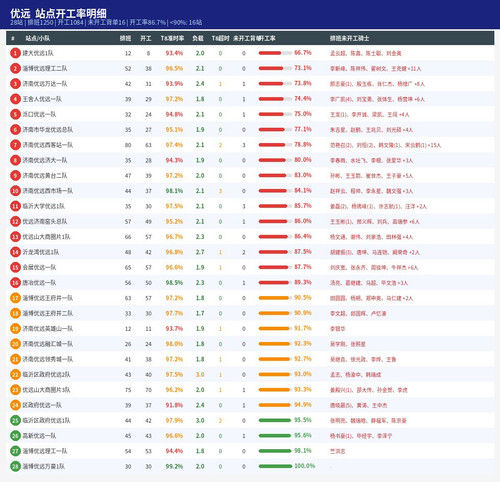This screenshot has width=500, height=482.
Task: Select the red rank 3 badge
Action: (x=15, y=84)
